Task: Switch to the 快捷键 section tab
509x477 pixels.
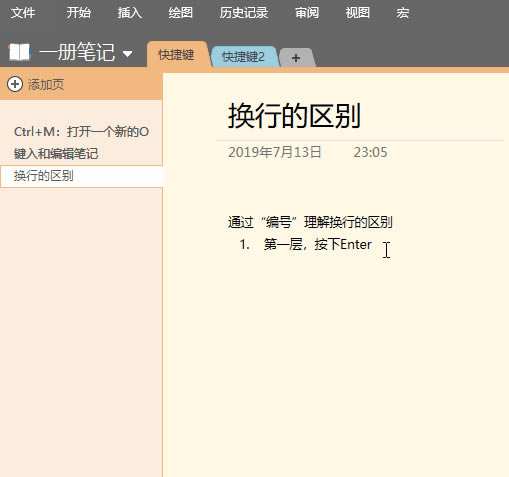Action: click(x=177, y=55)
